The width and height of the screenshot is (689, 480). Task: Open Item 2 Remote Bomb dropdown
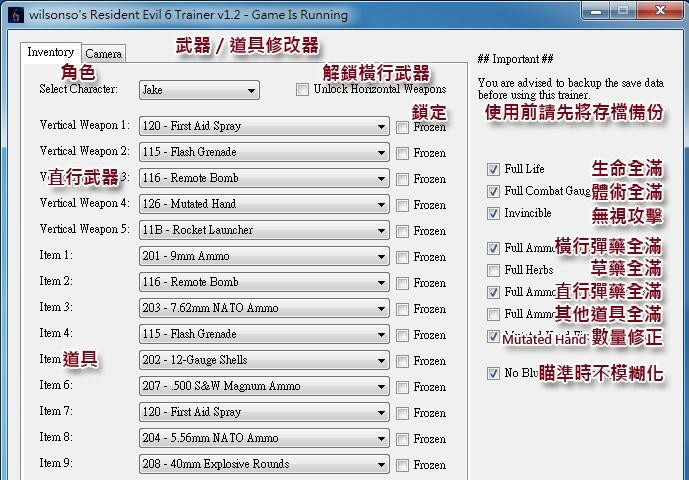click(264, 282)
